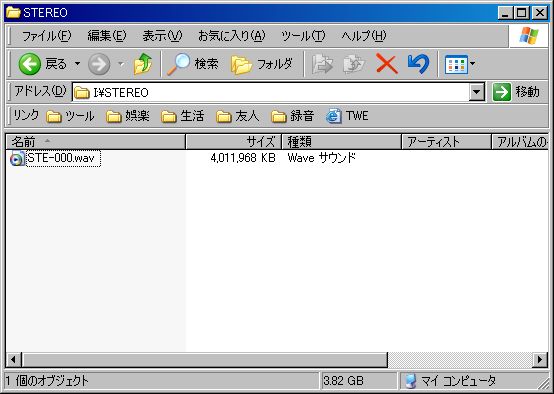Click the 移動 Go button
The width and height of the screenshot is (554, 394).
[x=516, y=92]
